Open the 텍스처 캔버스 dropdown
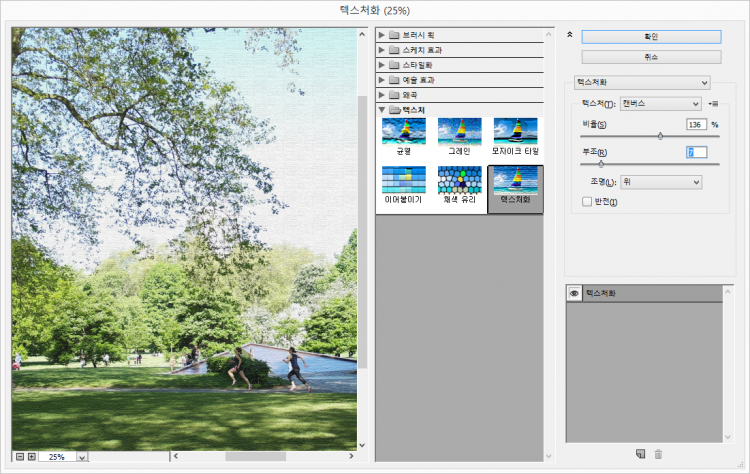This screenshot has width=750, height=474. click(660, 103)
